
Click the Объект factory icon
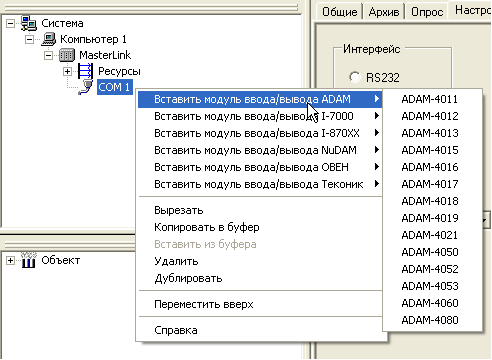(x=29, y=260)
